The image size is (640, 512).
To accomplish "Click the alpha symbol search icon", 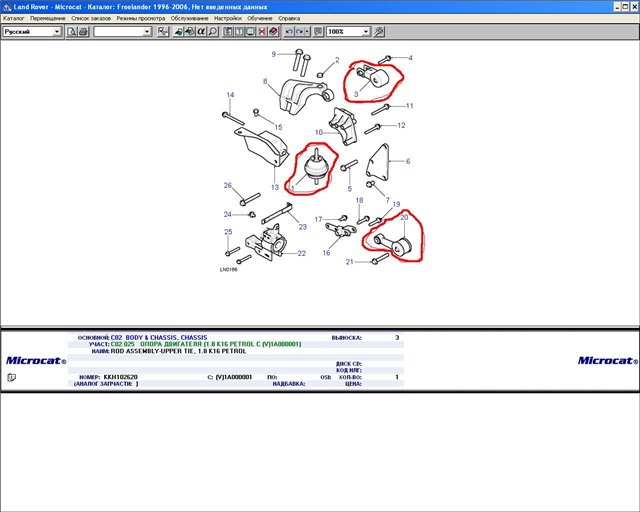I will pyautogui.click(x=201, y=31).
